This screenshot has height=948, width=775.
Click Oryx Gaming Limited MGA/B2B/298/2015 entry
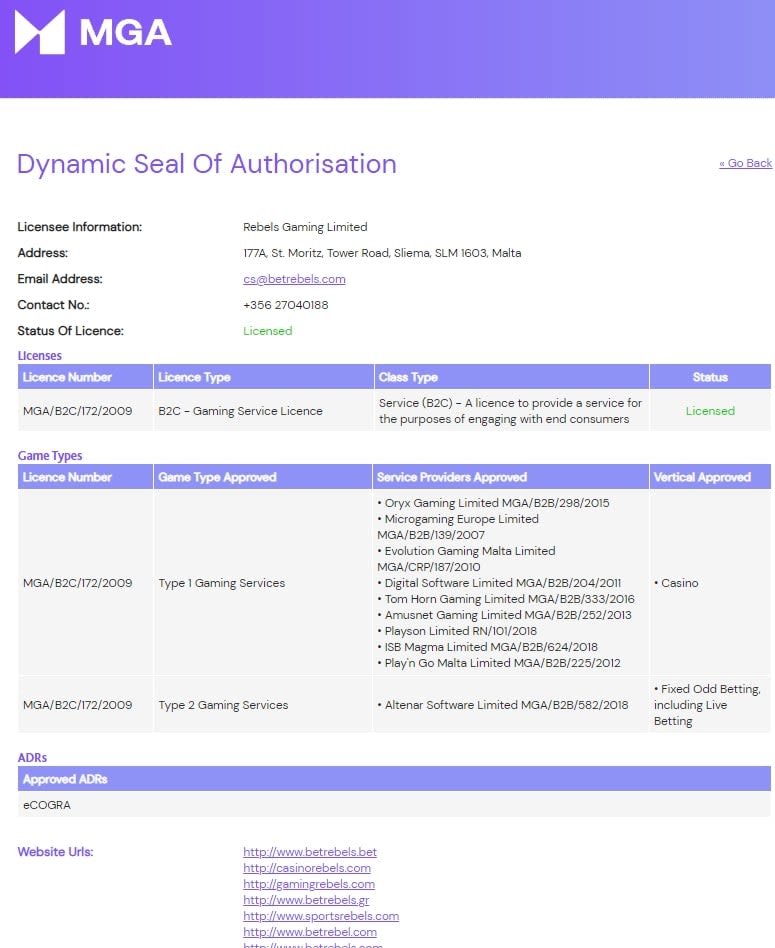[x=493, y=503]
